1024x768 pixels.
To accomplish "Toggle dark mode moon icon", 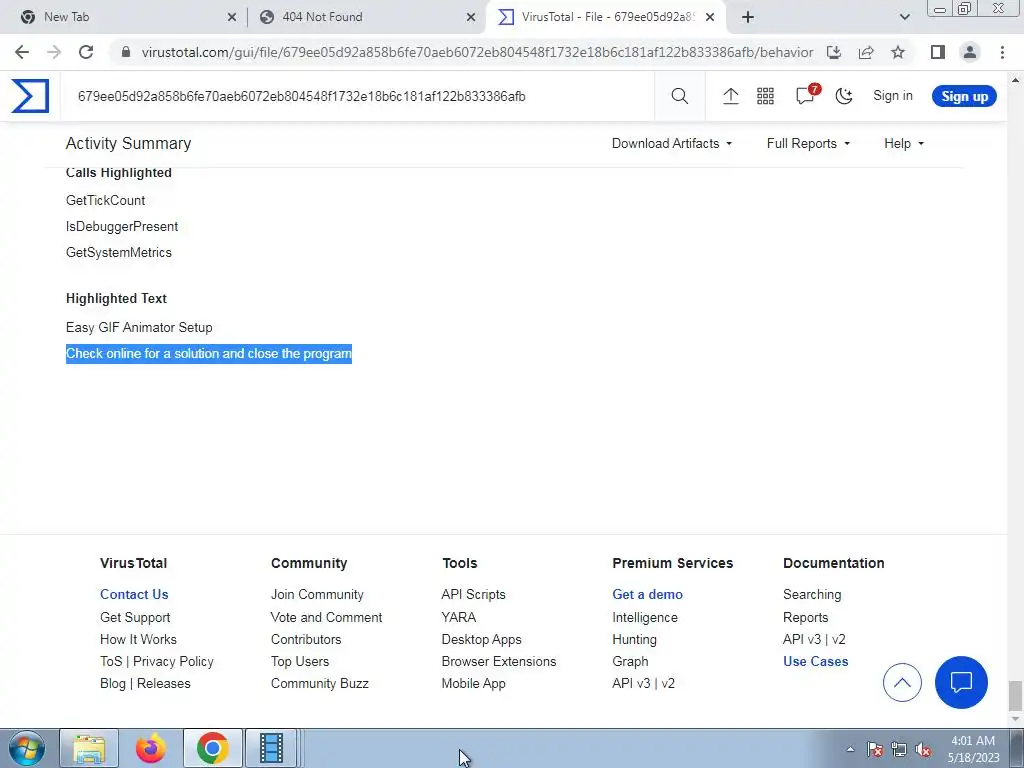I will click(x=844, y=97).
